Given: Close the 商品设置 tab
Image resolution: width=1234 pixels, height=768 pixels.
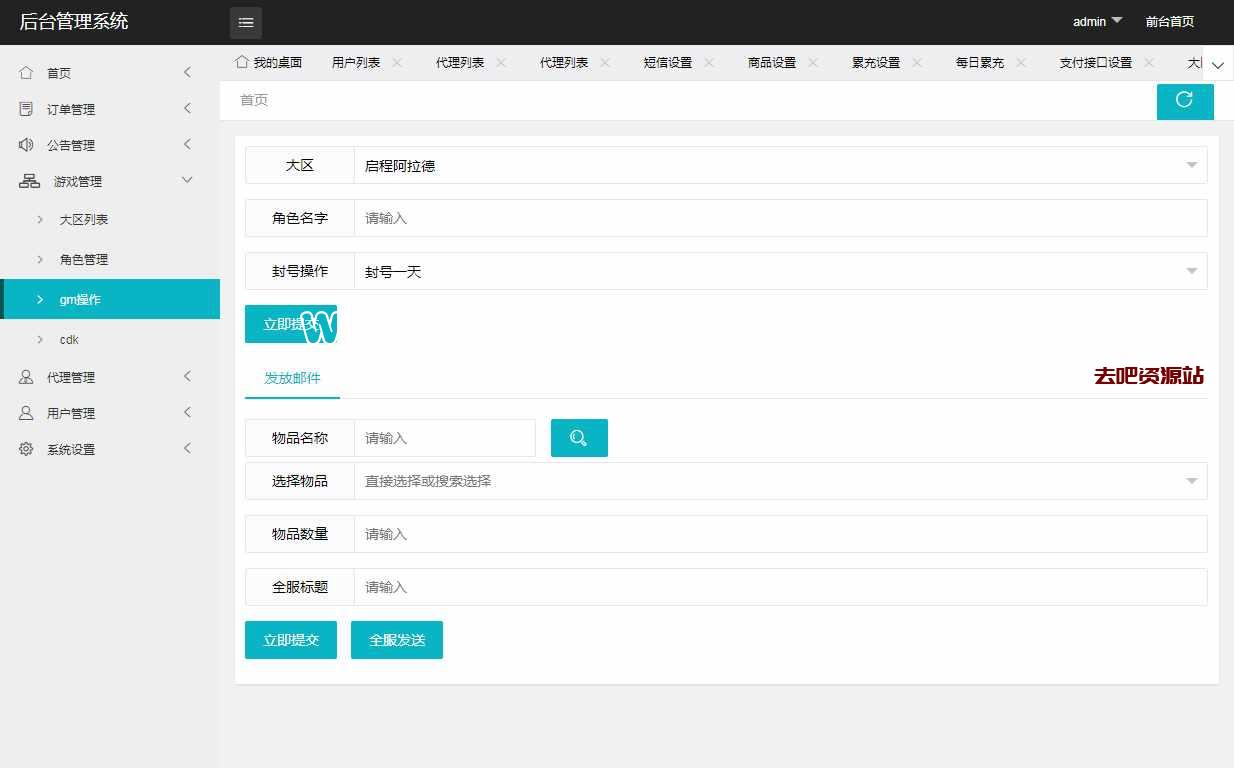Looking at the screenshot, I should [813, 62].
